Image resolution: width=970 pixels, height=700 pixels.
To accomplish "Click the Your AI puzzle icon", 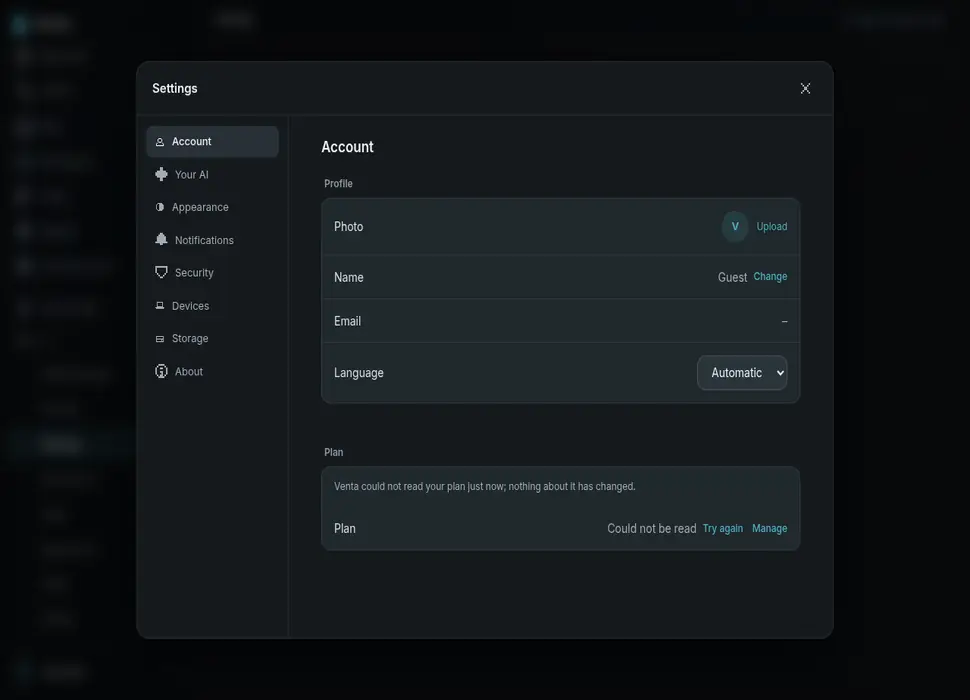I will pyautogui.click(x=161, y=174).
